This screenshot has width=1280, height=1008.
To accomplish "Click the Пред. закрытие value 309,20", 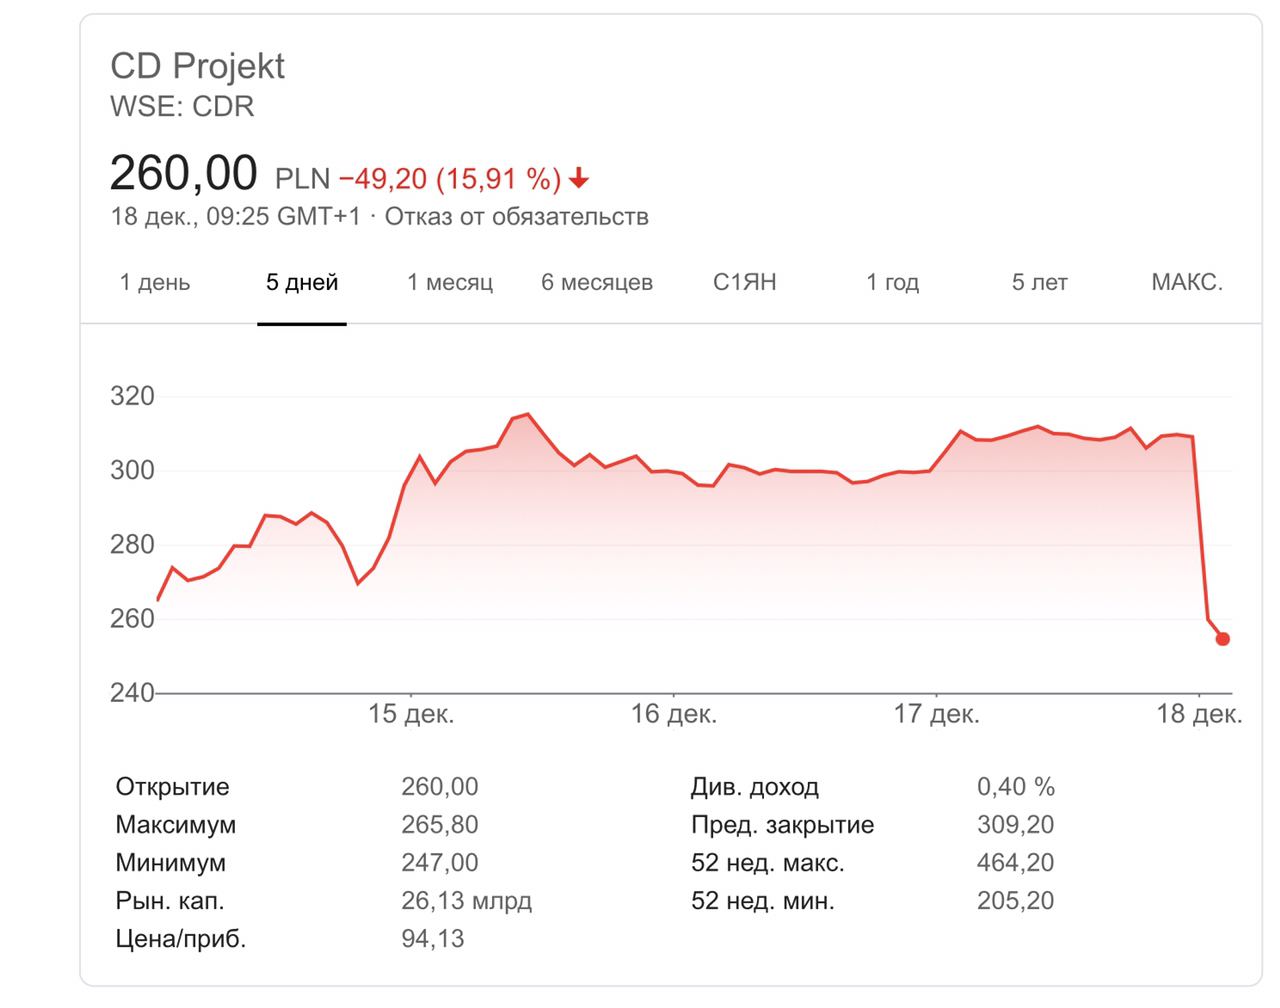I will [1015, 825].
